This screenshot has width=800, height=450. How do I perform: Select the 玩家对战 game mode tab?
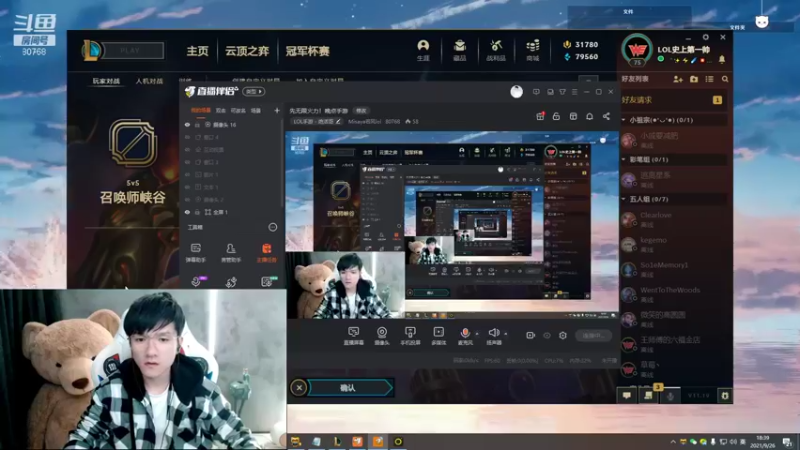pos(106,81)
